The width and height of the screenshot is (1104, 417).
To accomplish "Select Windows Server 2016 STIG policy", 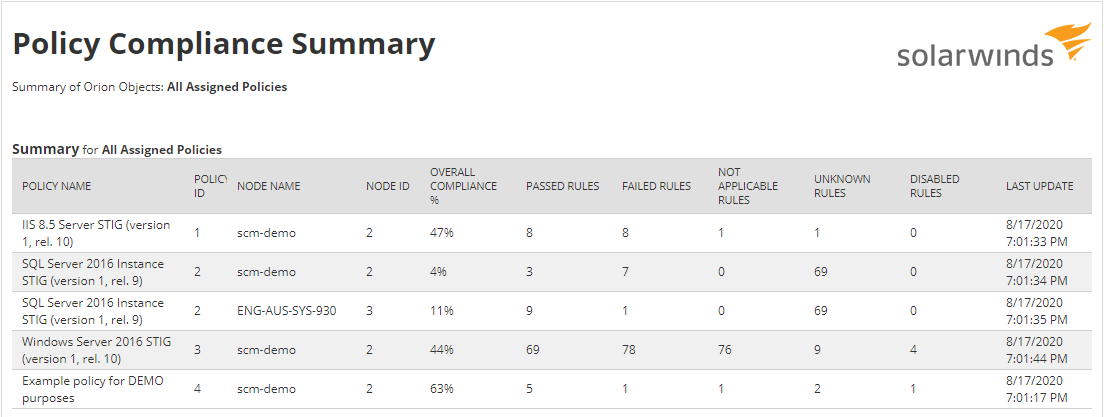I will 96,350.
